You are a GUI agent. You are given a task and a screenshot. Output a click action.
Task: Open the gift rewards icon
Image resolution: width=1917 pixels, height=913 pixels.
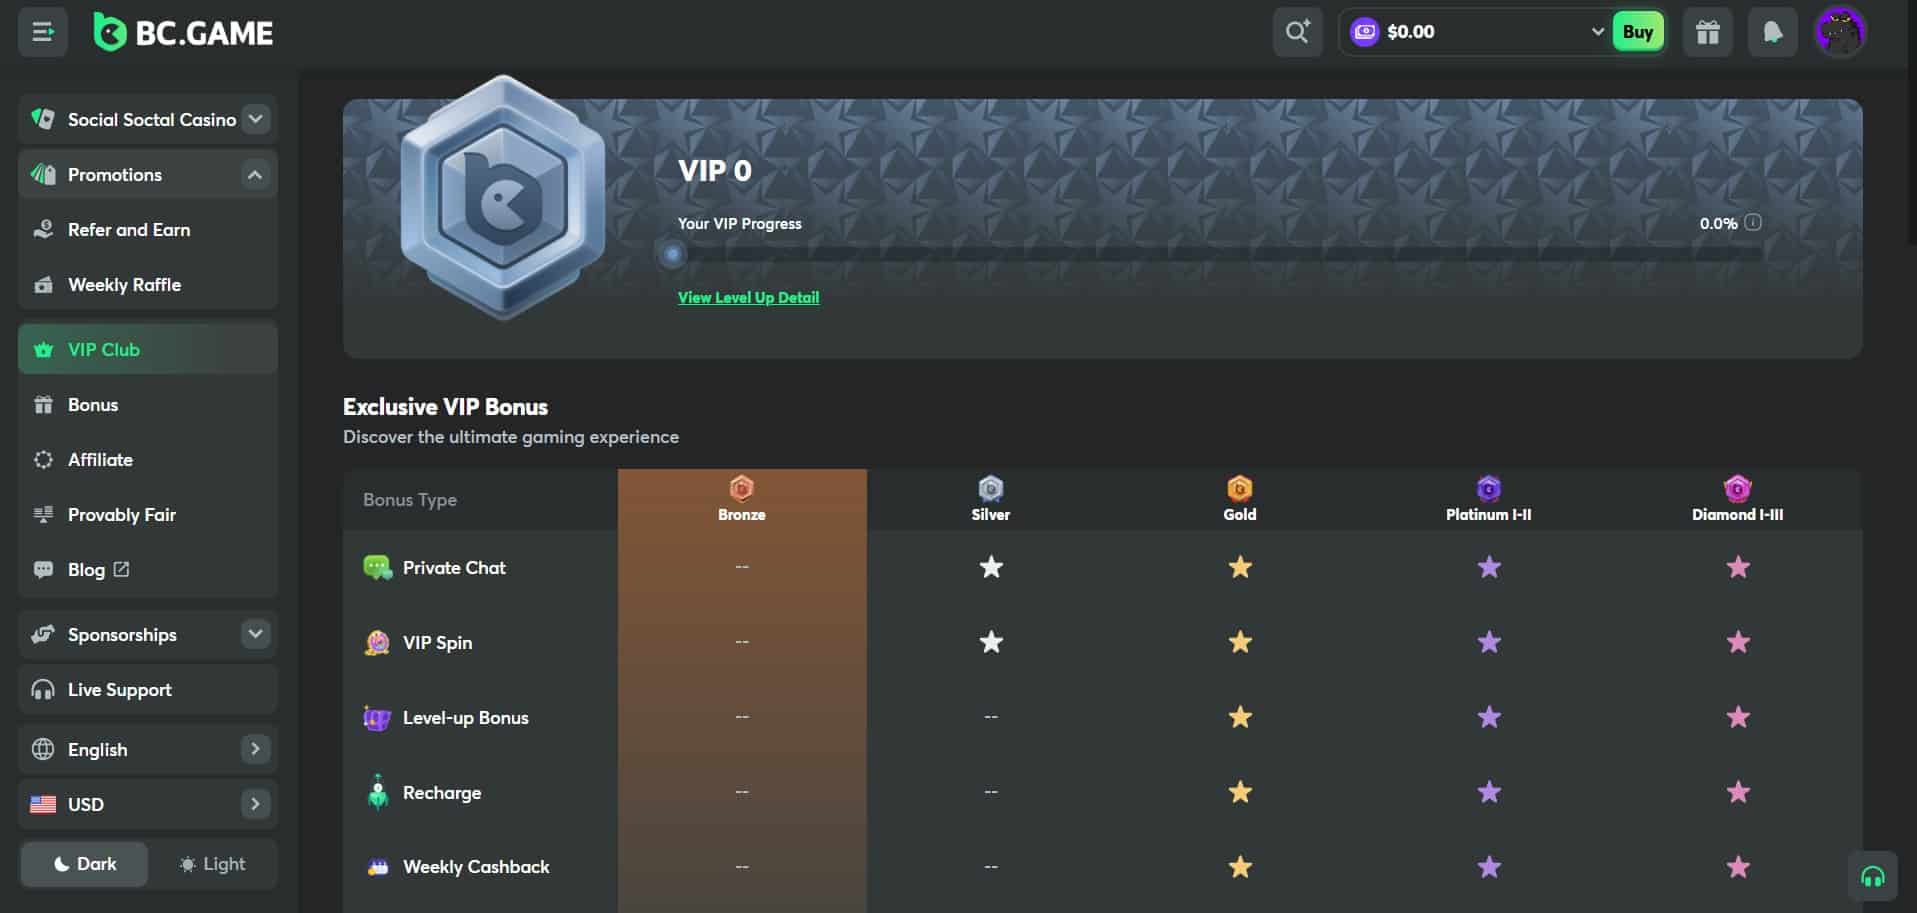1708,32
